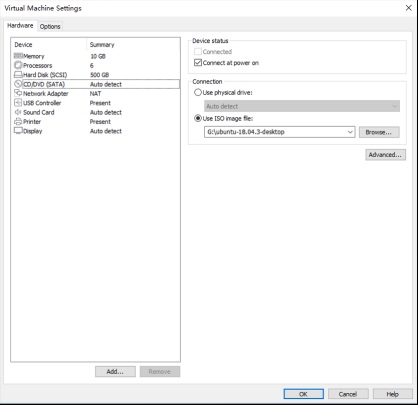Viewport: 418px width, 405px height.
Task: Click the Sound Card speaker icon
Action: 18,112
